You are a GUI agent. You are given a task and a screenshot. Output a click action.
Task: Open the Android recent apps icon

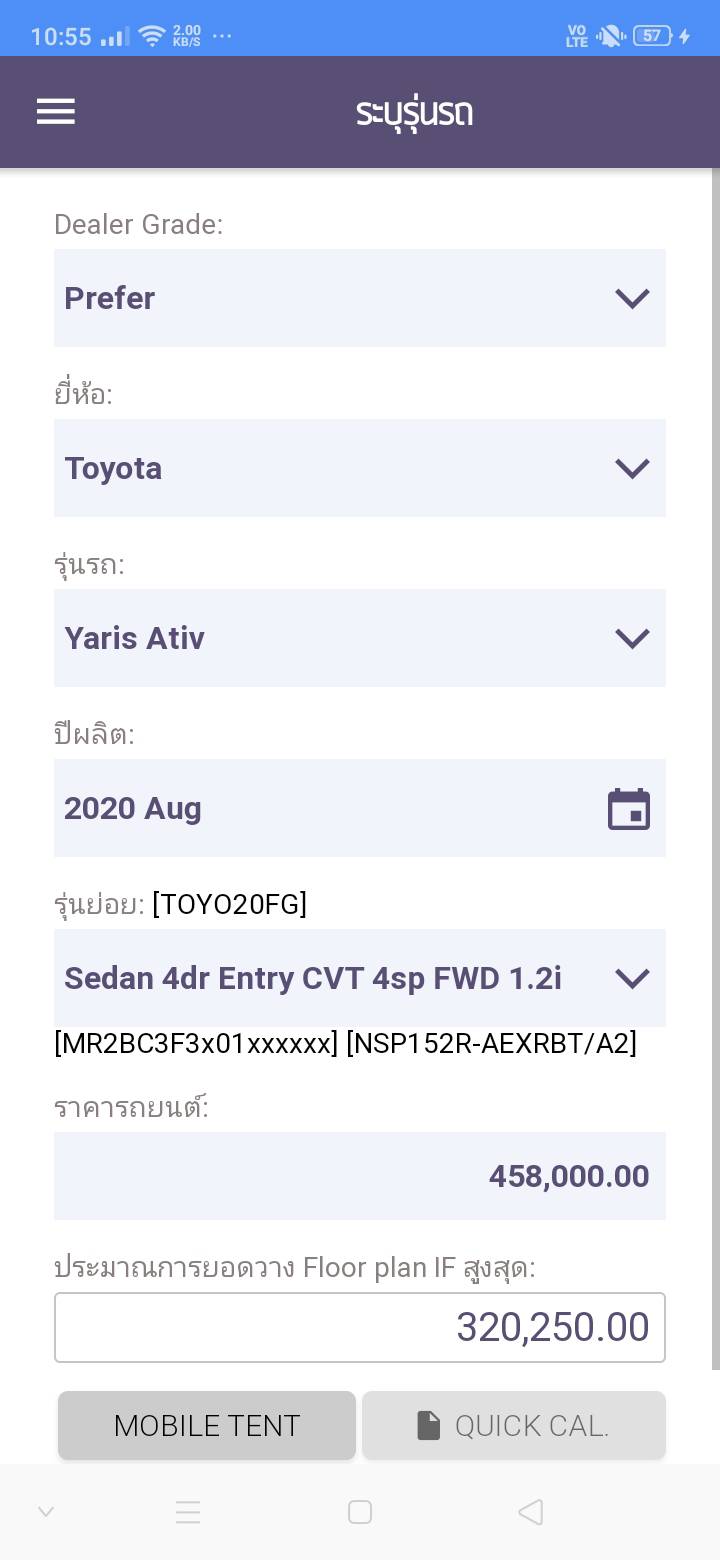tap(188, 1512)
